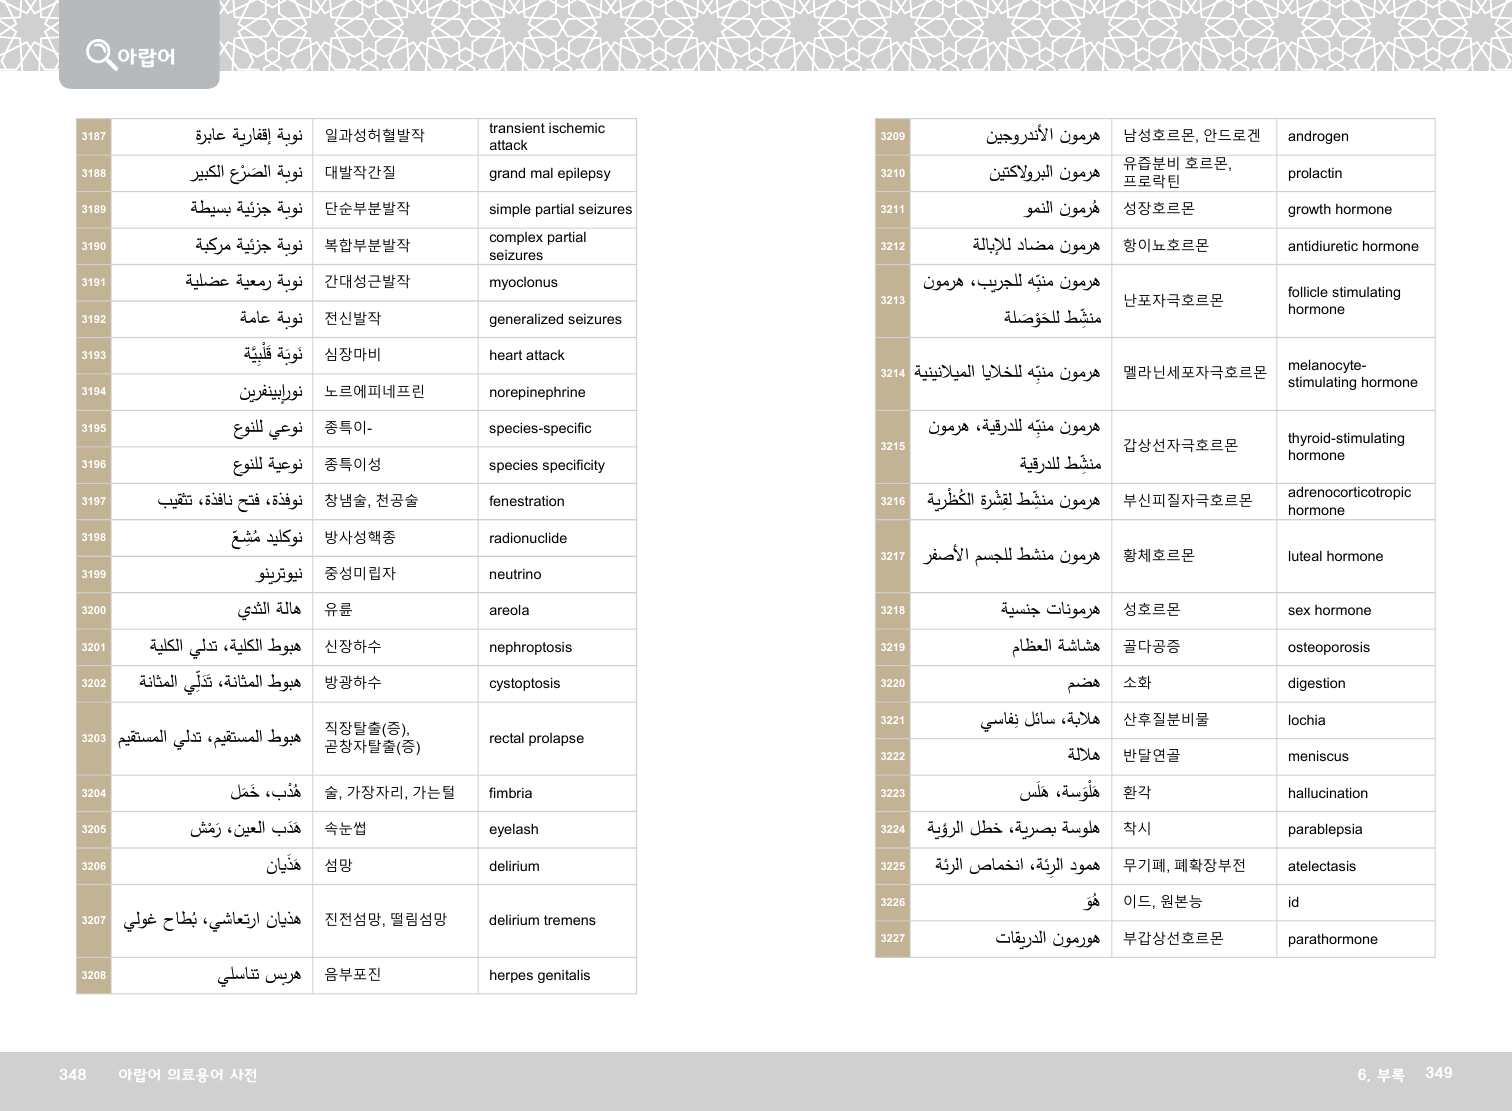Click the Korean term 갑상선자극호르몬
Viewport: 1512px width, 1111px height.
1180,446
